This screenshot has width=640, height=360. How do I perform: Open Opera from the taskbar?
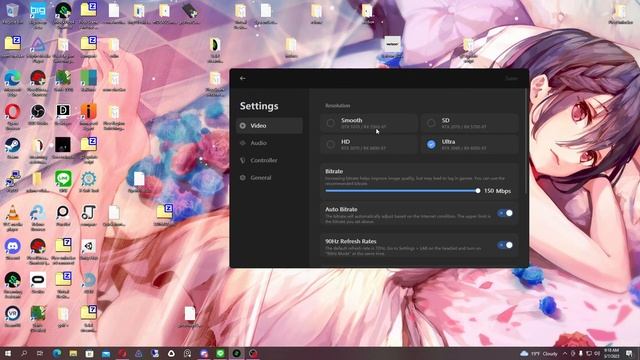coord(122,353)
